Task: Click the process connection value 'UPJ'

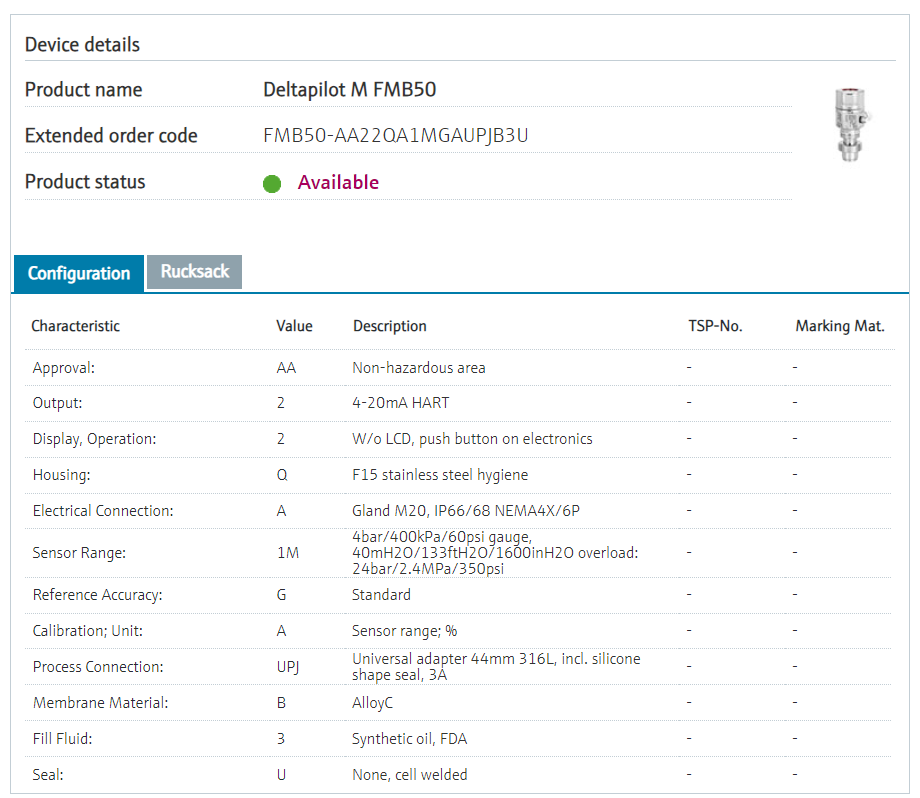Action: coord(288,667)
